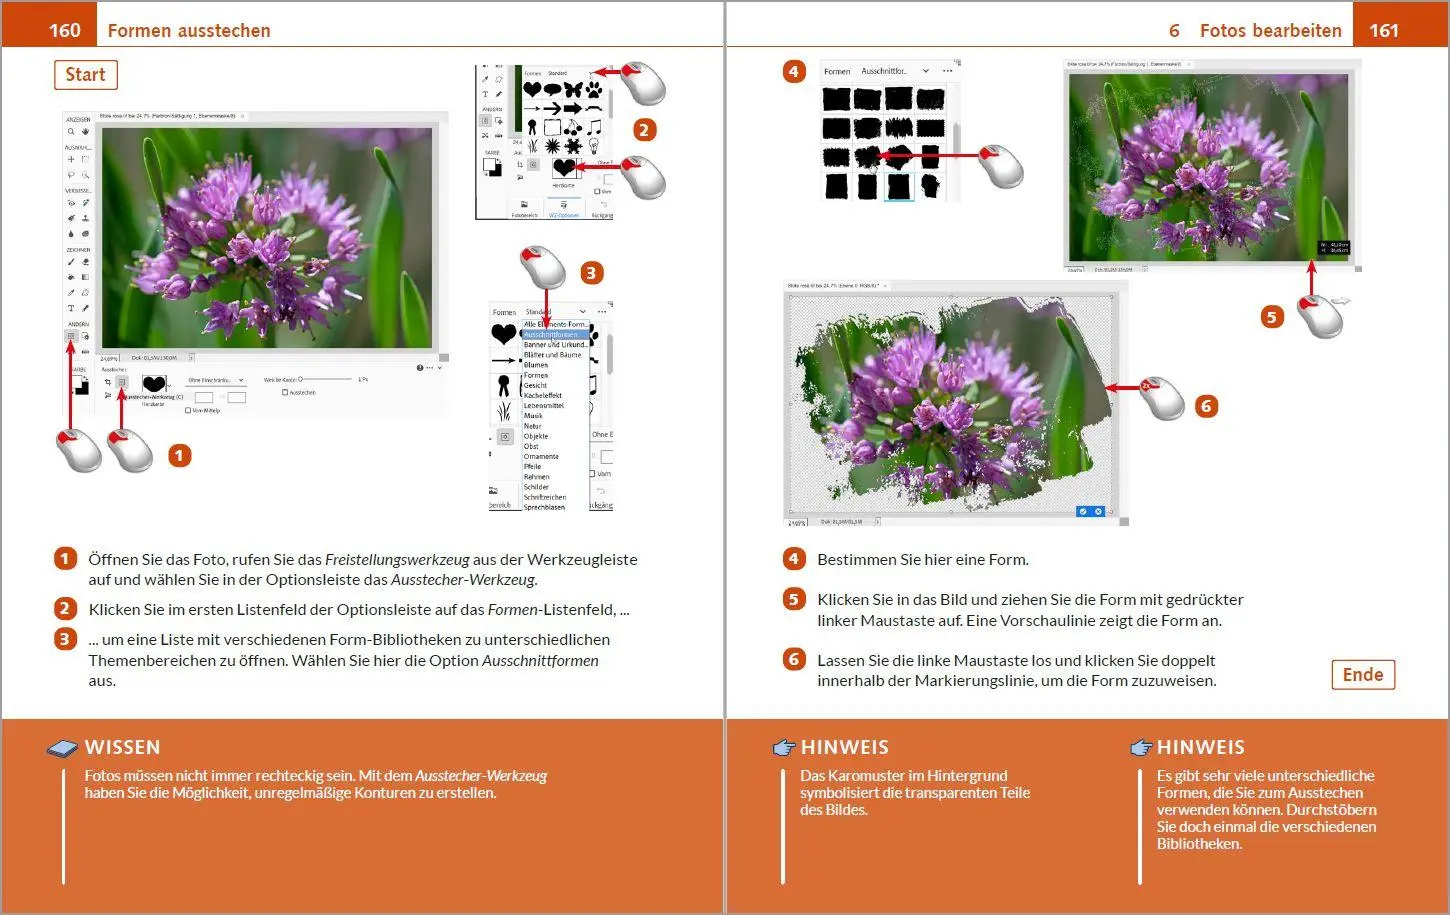Choose the Pencil tool beside the Text tool
The height and width of the screenshot is (915, 1450).
tap(85, 308)
